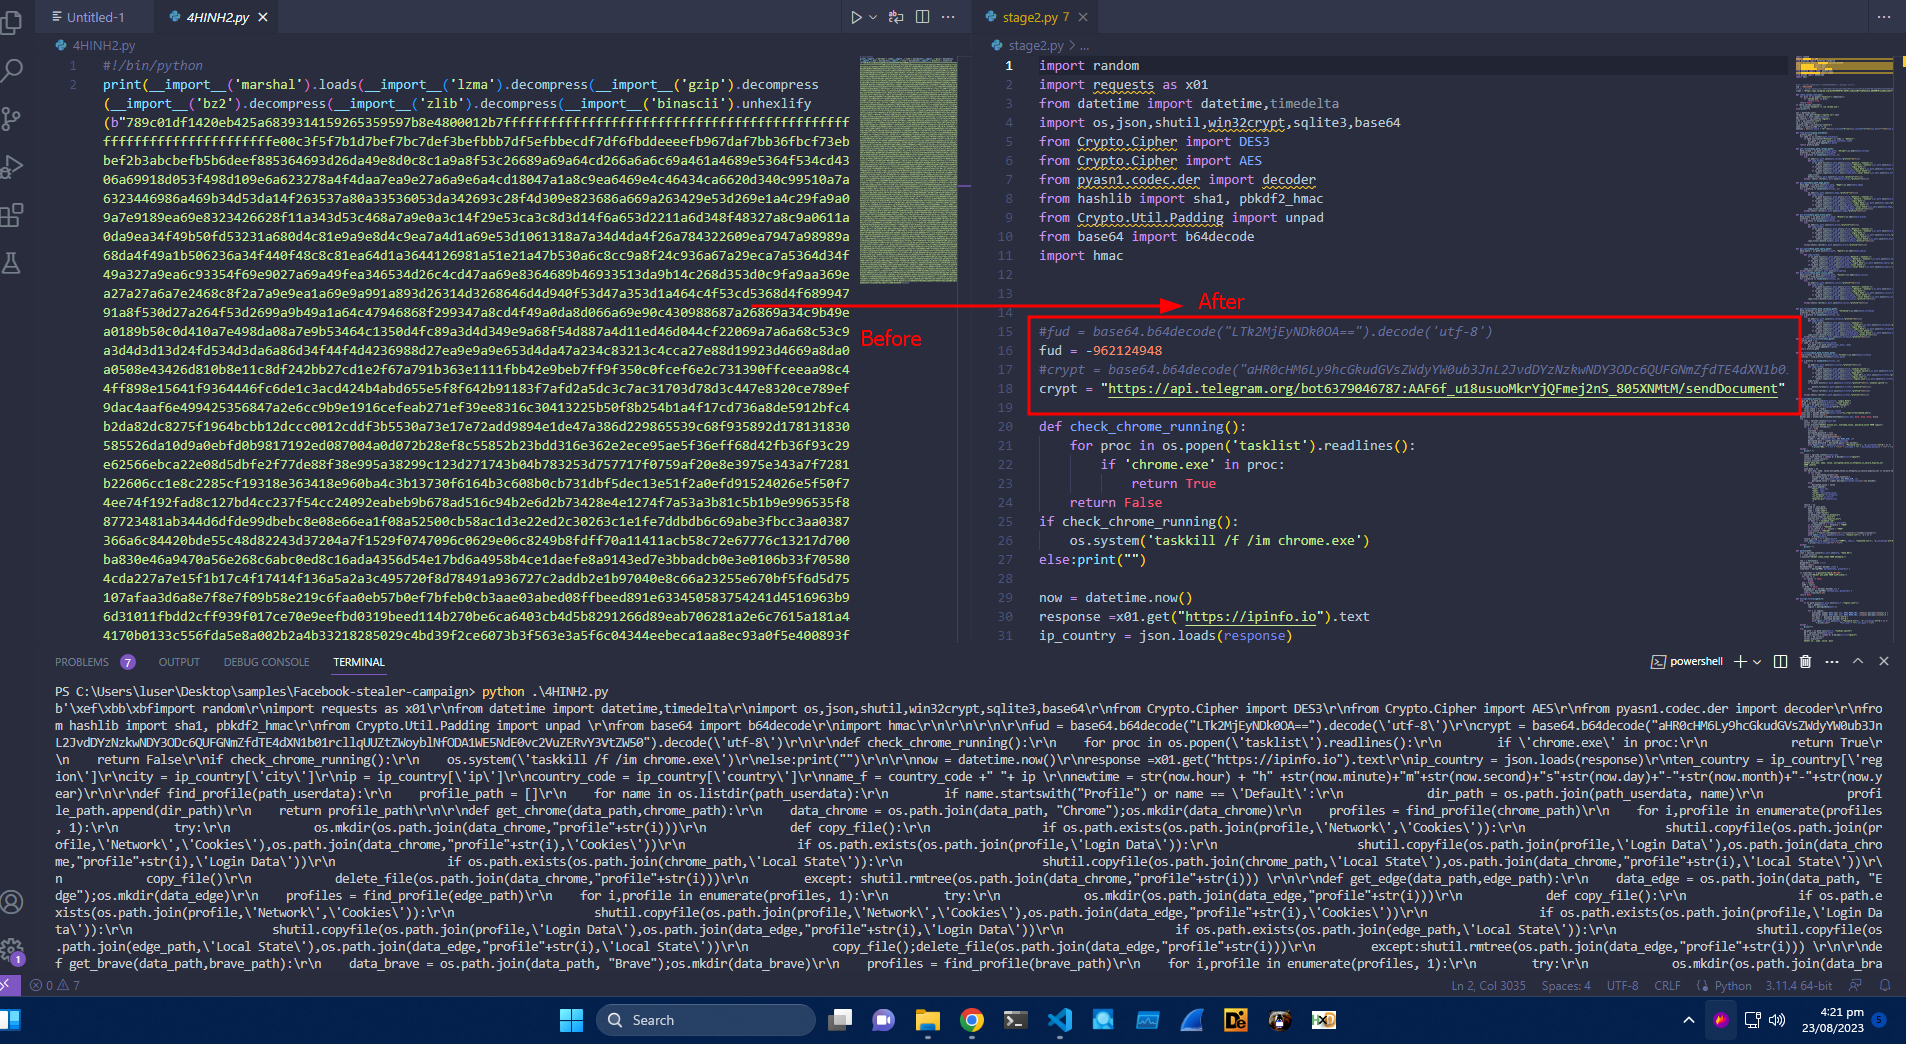Click the errors and warnings status indicator

pos(55,985)
